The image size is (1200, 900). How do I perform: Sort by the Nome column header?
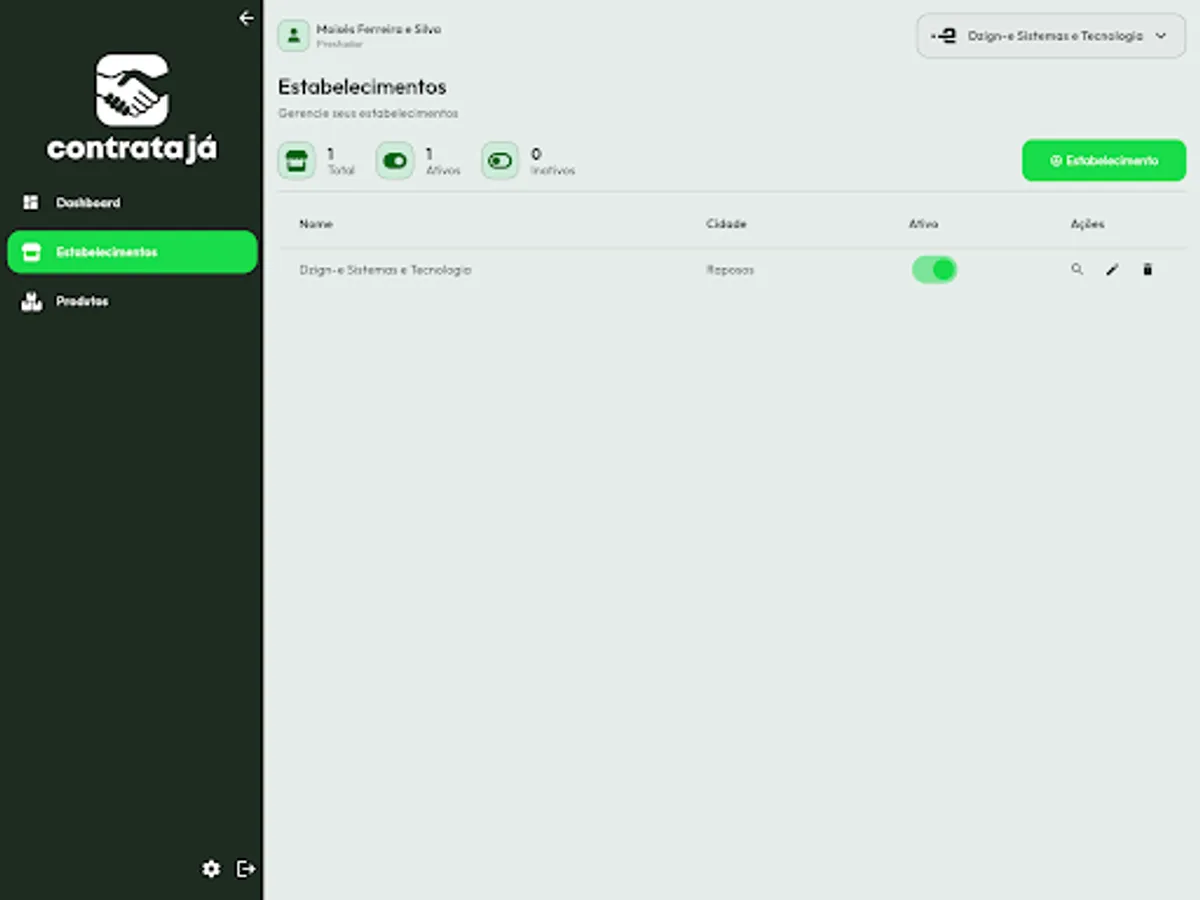pyautogui.click(x=316, y=224)
